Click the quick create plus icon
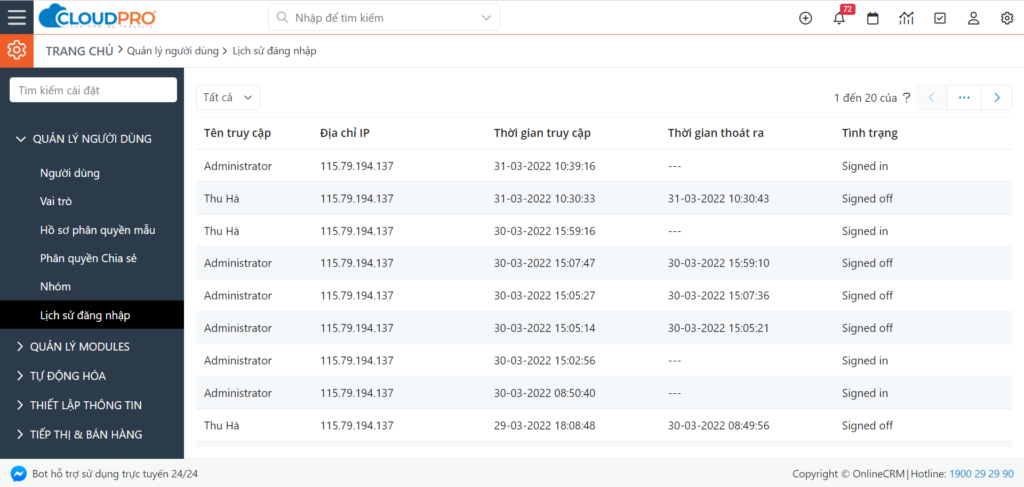 click(x=805, y=18)
